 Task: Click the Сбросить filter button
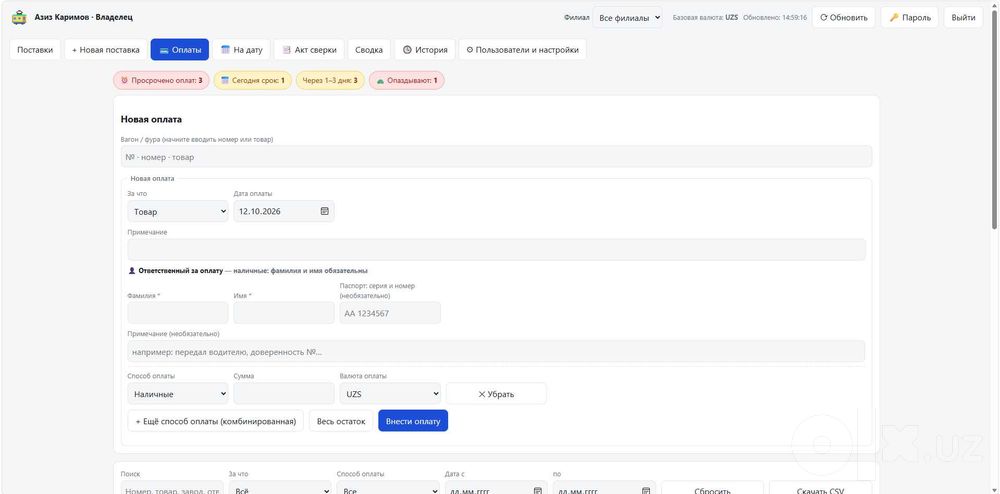pos(712,490)
